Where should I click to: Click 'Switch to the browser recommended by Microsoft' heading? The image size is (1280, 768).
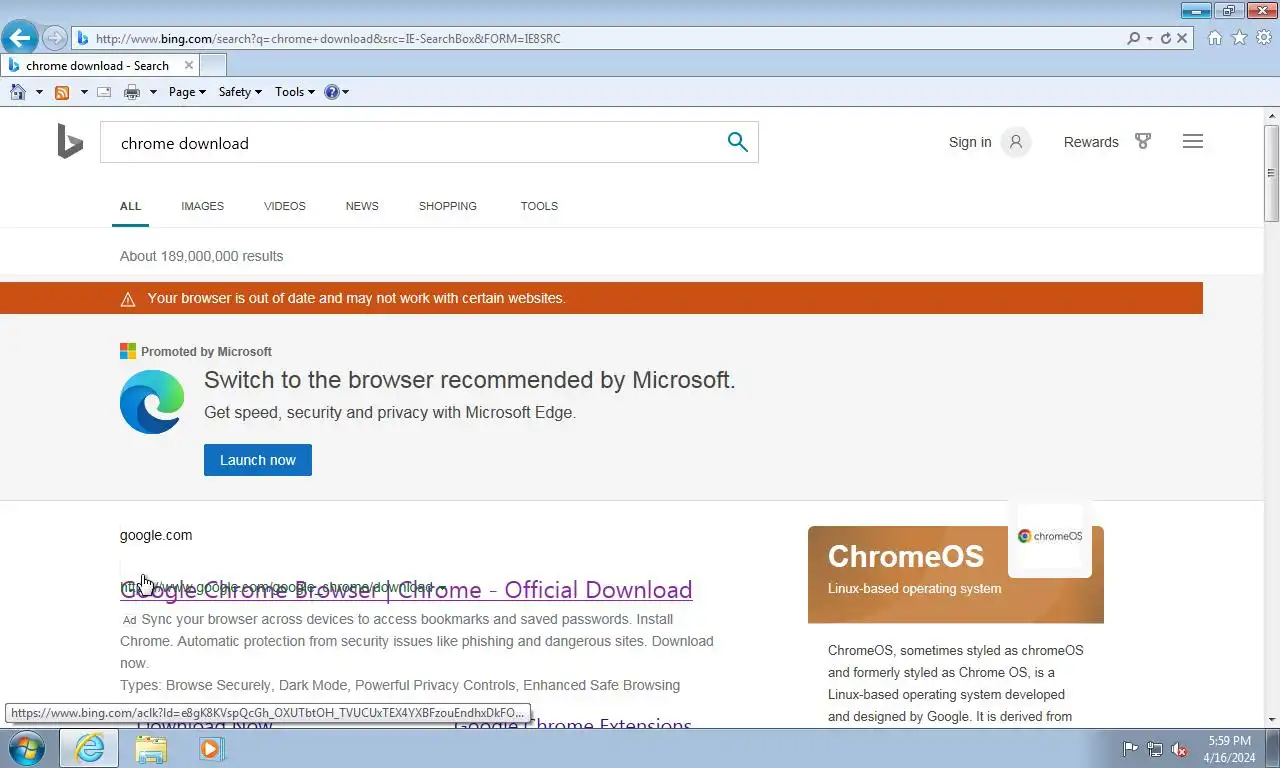point(469,380)
